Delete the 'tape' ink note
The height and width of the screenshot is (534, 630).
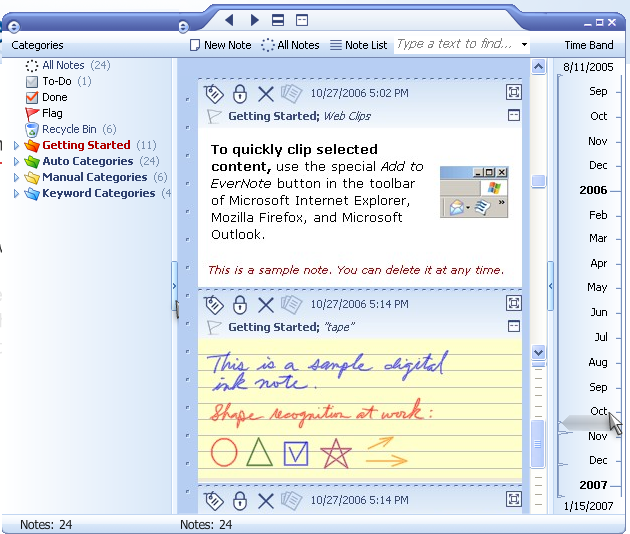pyautogui.click(x=266, y=305)
